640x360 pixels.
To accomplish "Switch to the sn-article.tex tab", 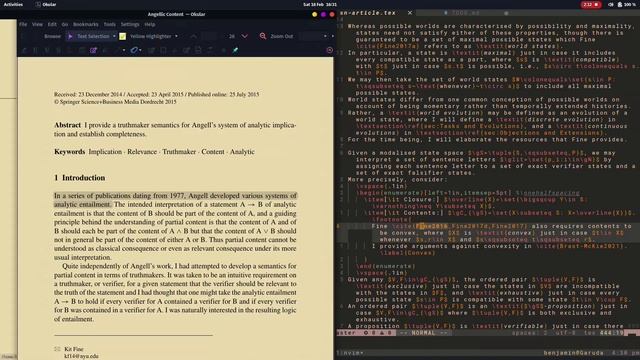I will pyautogui.click(x=368, y=13).
